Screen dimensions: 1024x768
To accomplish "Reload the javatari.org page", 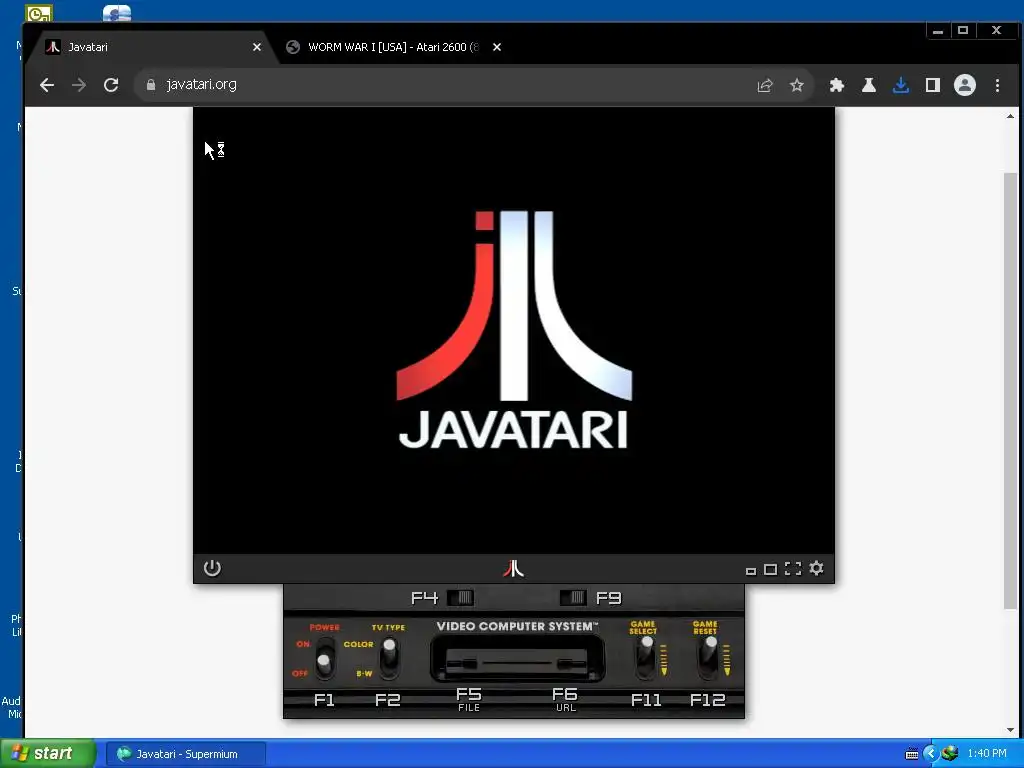I will pyautogui.click(x=111, y=85).
